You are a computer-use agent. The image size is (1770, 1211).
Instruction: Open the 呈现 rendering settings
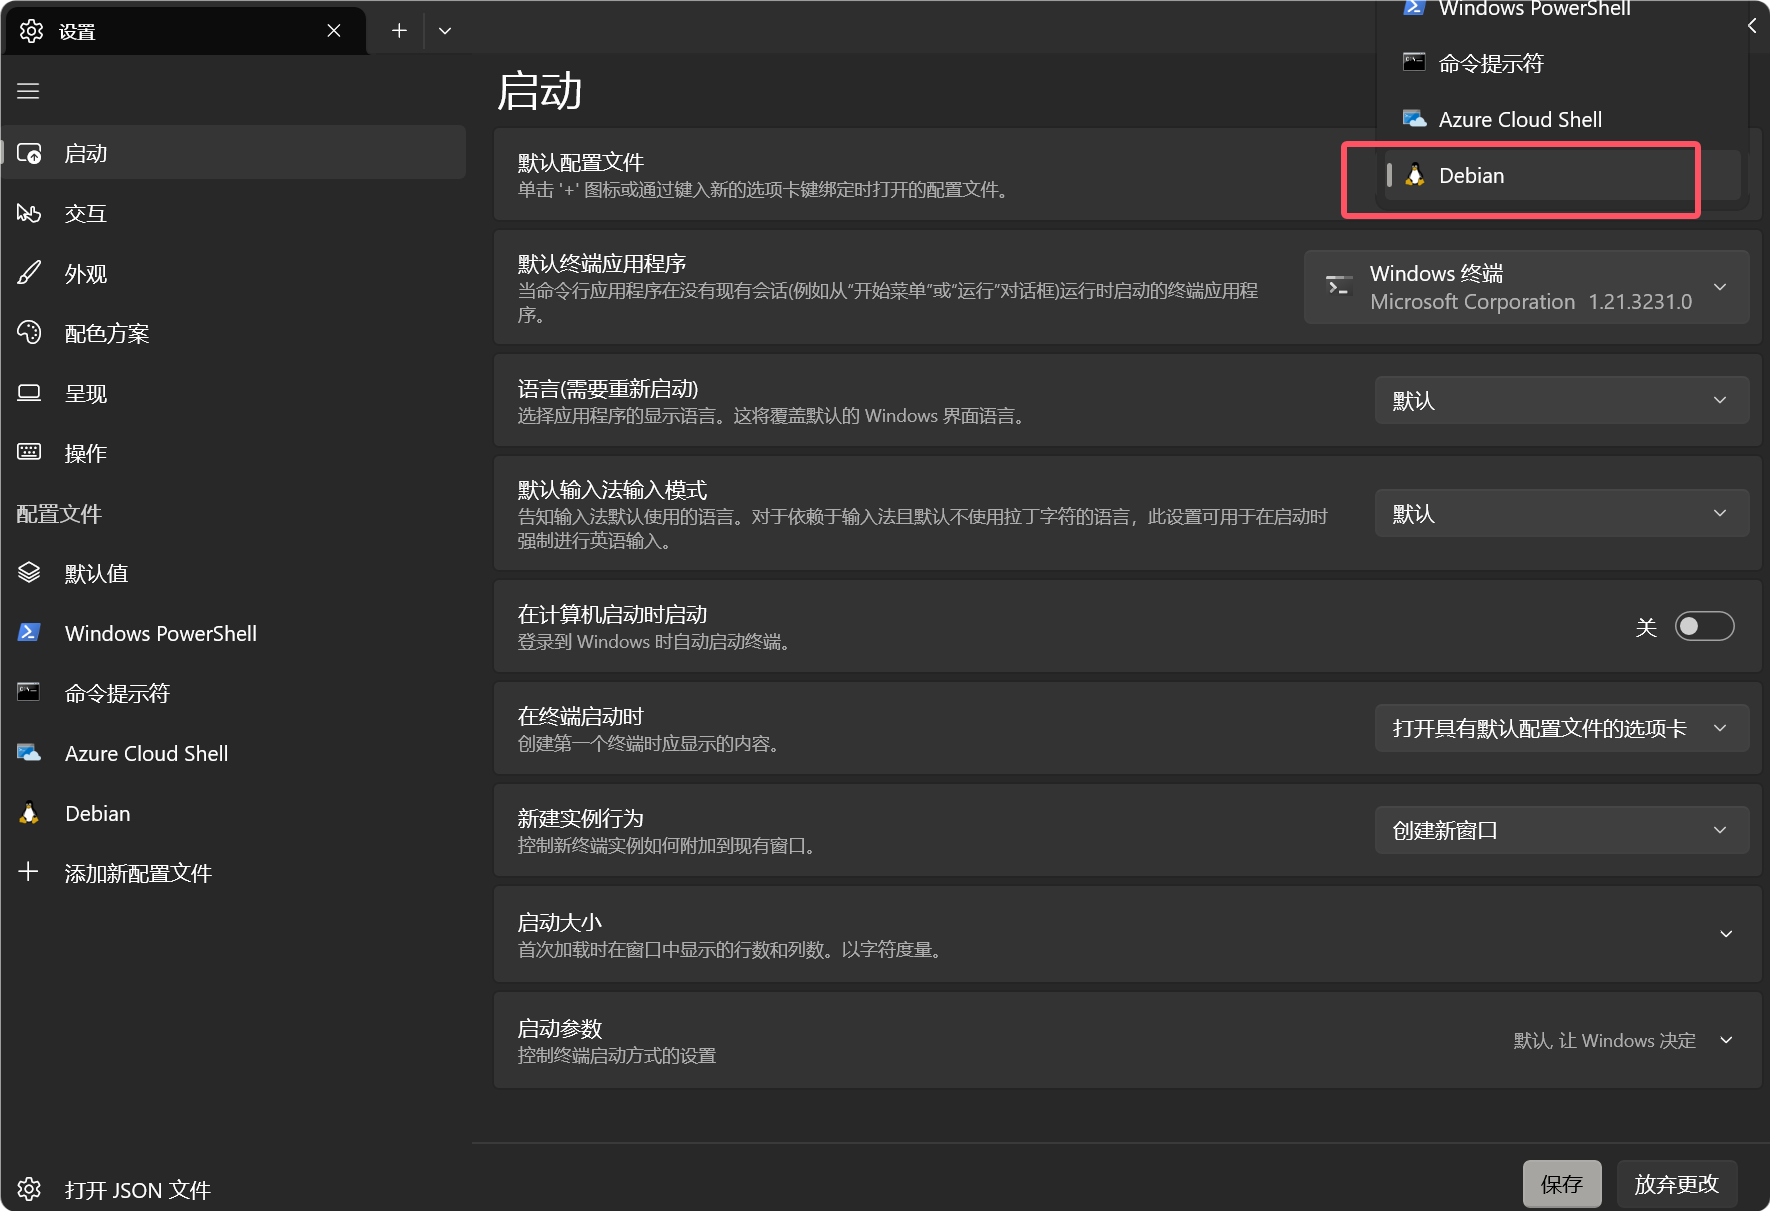[x=85, y=392]
